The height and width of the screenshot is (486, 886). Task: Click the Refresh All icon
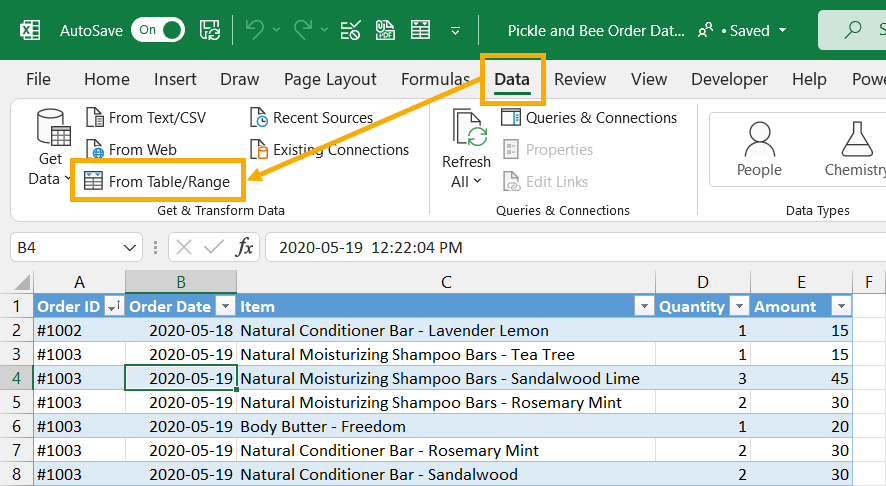pyautogui.click(x=468, y=129)
